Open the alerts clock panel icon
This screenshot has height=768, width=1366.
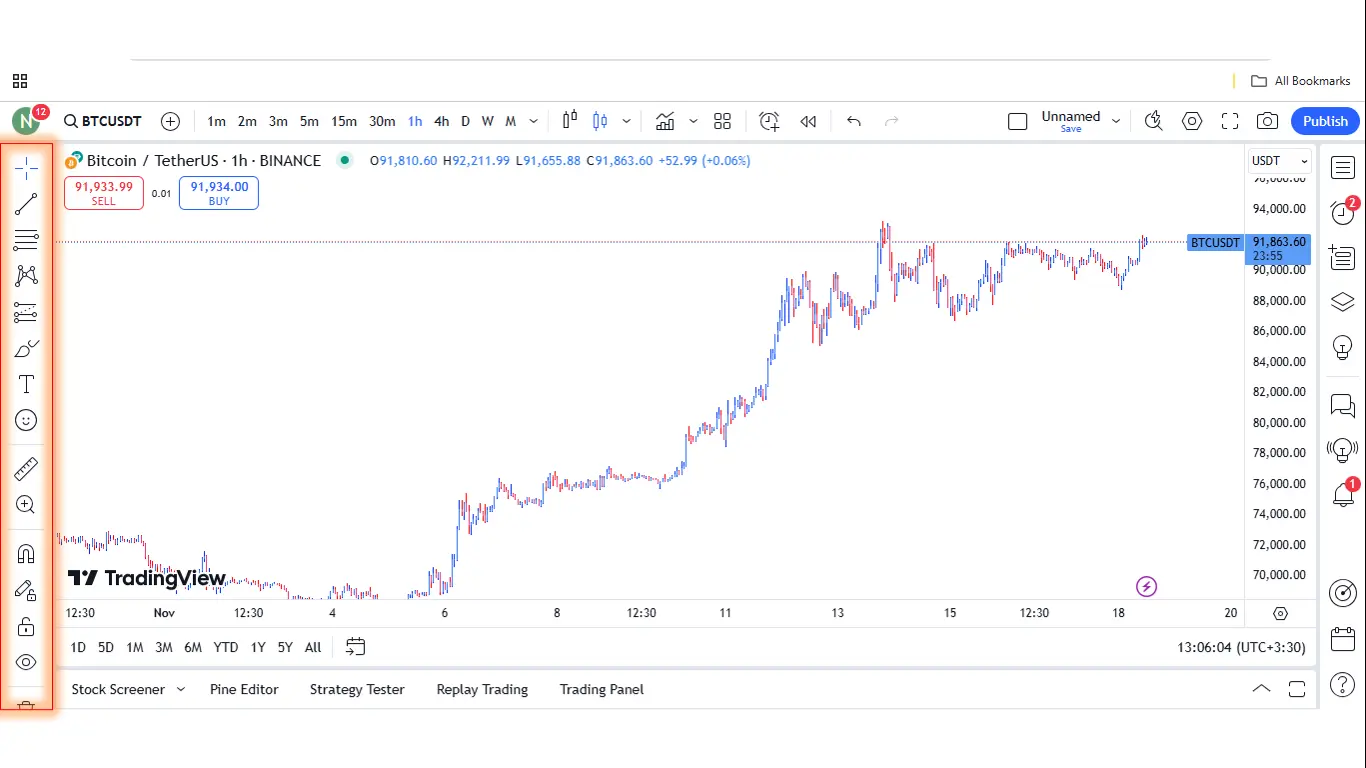pos(1342,213)
